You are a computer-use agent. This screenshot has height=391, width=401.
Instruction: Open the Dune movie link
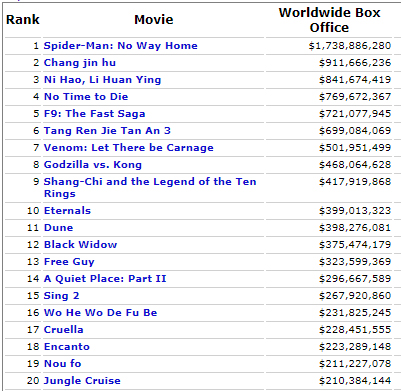click(x=58, y=228)
